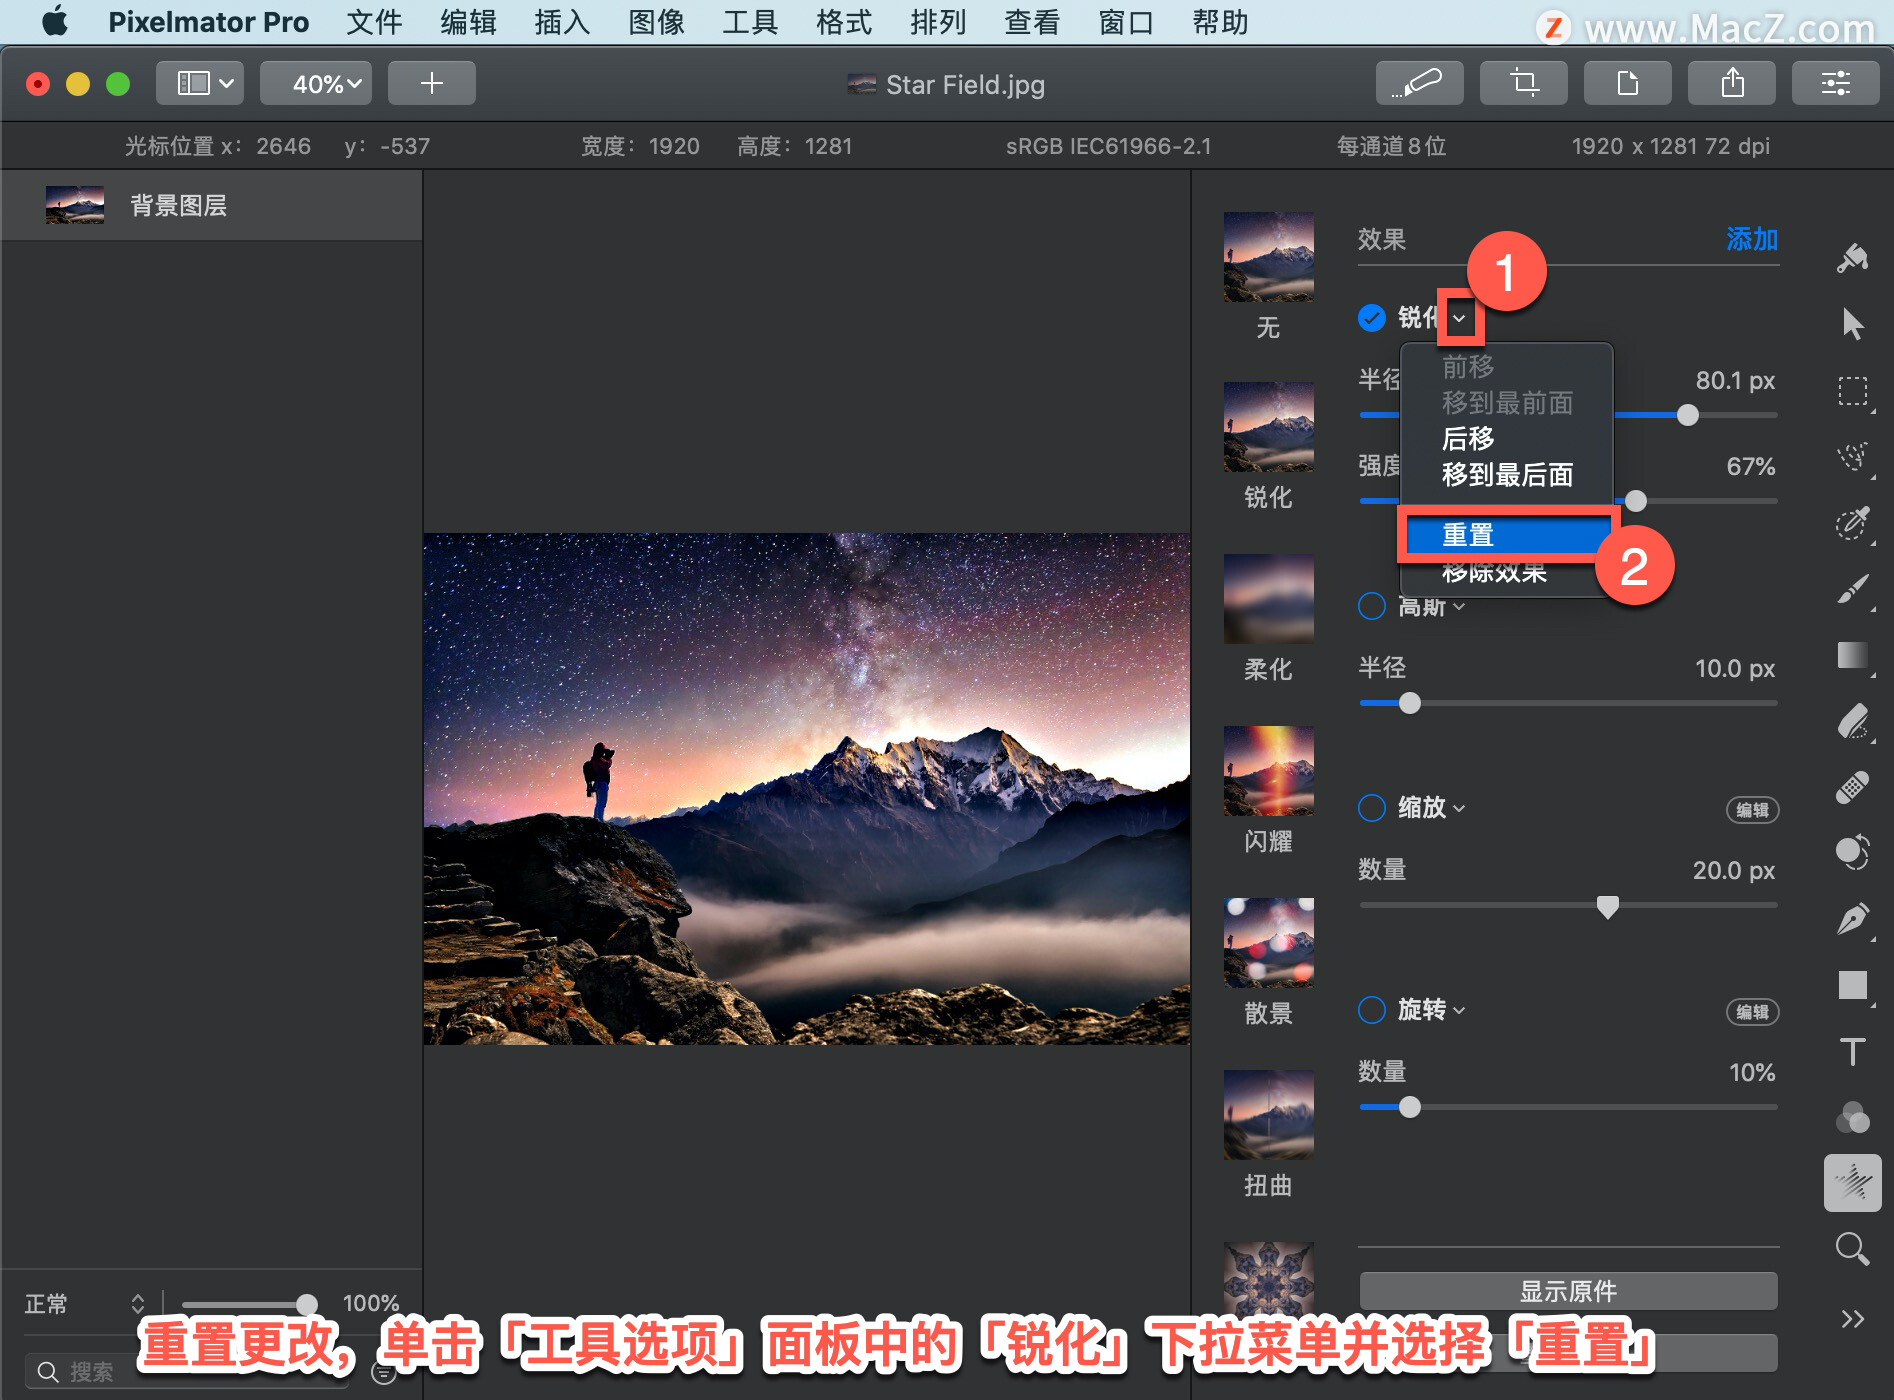Click the layer opacity slider handle
Viewport: 1894px width, 1400px height.
click(307, 1304)
